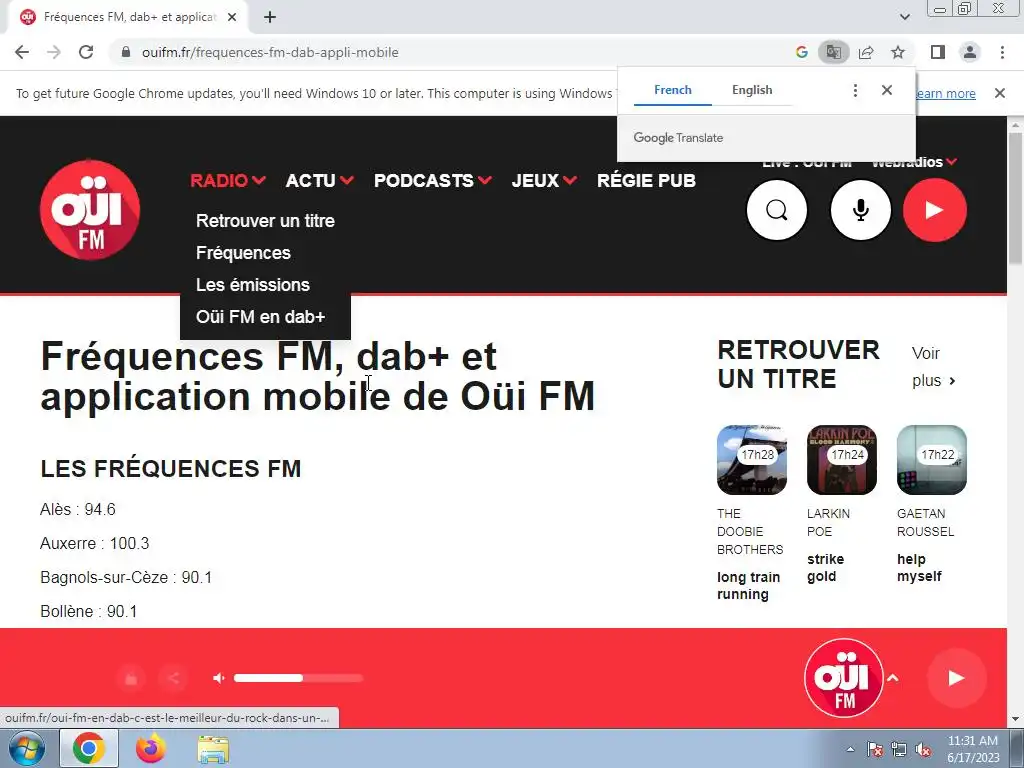Viewport: 1024px width, 768px height.
Task: Show hidden tray icons arrow
Action: tap(850, 749)
